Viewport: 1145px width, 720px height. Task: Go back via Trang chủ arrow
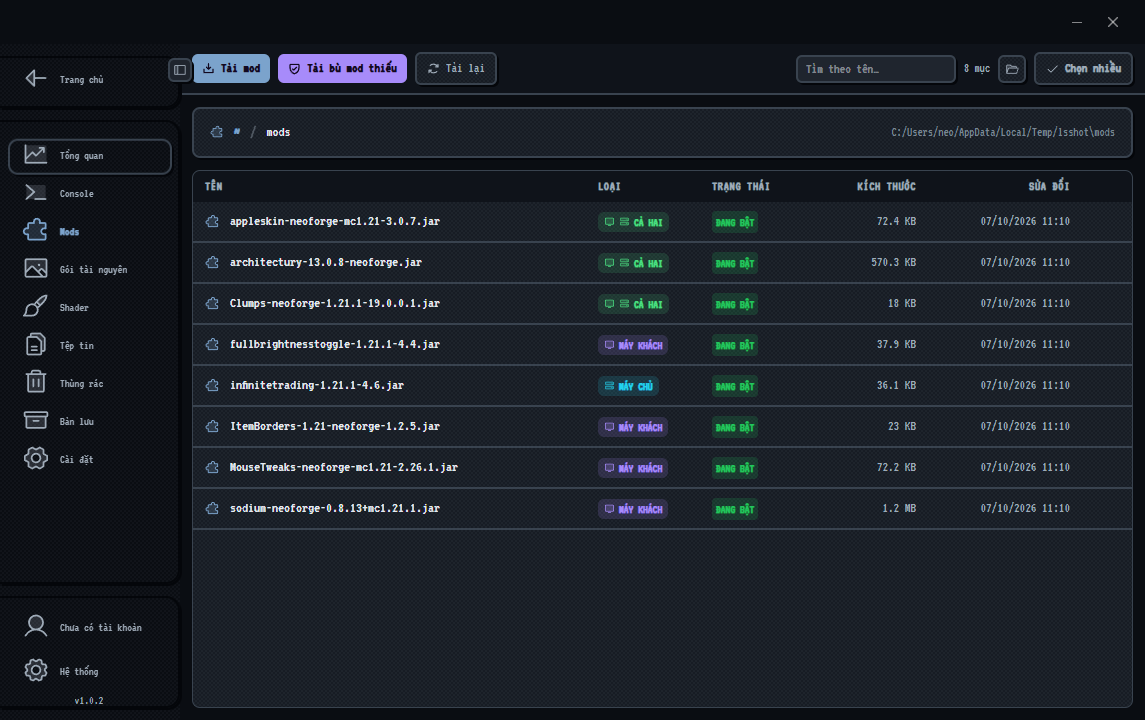point(36,78)
